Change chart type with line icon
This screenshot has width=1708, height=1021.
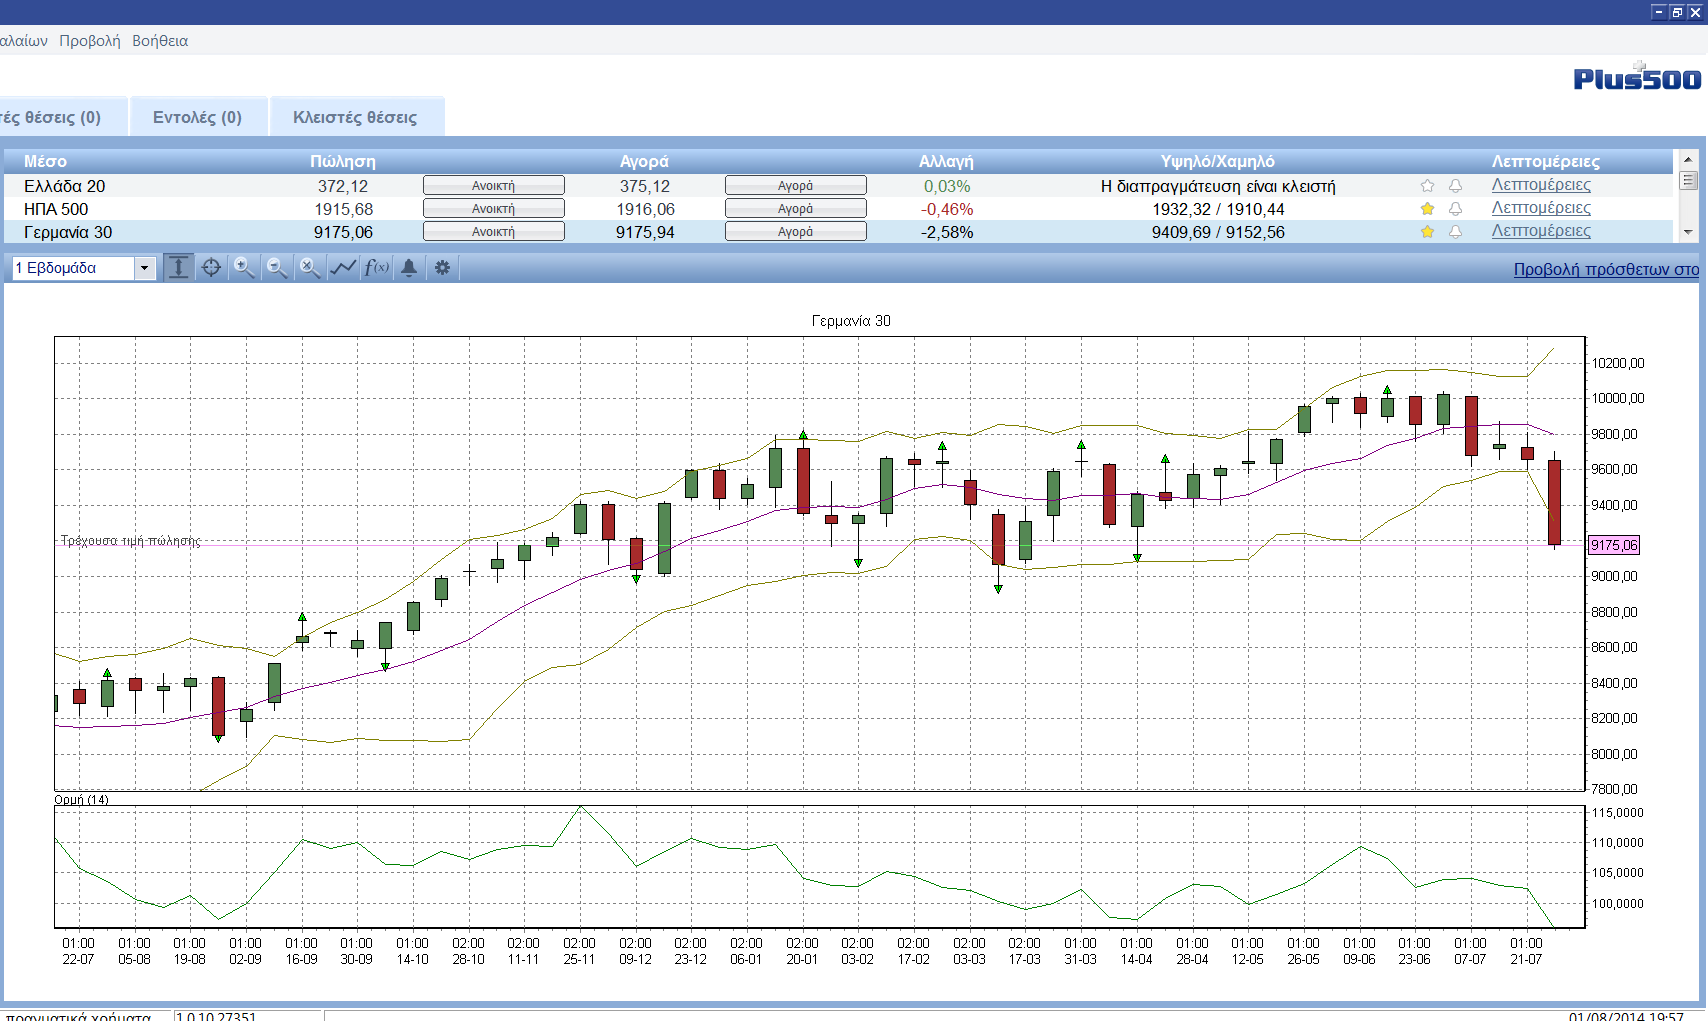tap(343, 268)
